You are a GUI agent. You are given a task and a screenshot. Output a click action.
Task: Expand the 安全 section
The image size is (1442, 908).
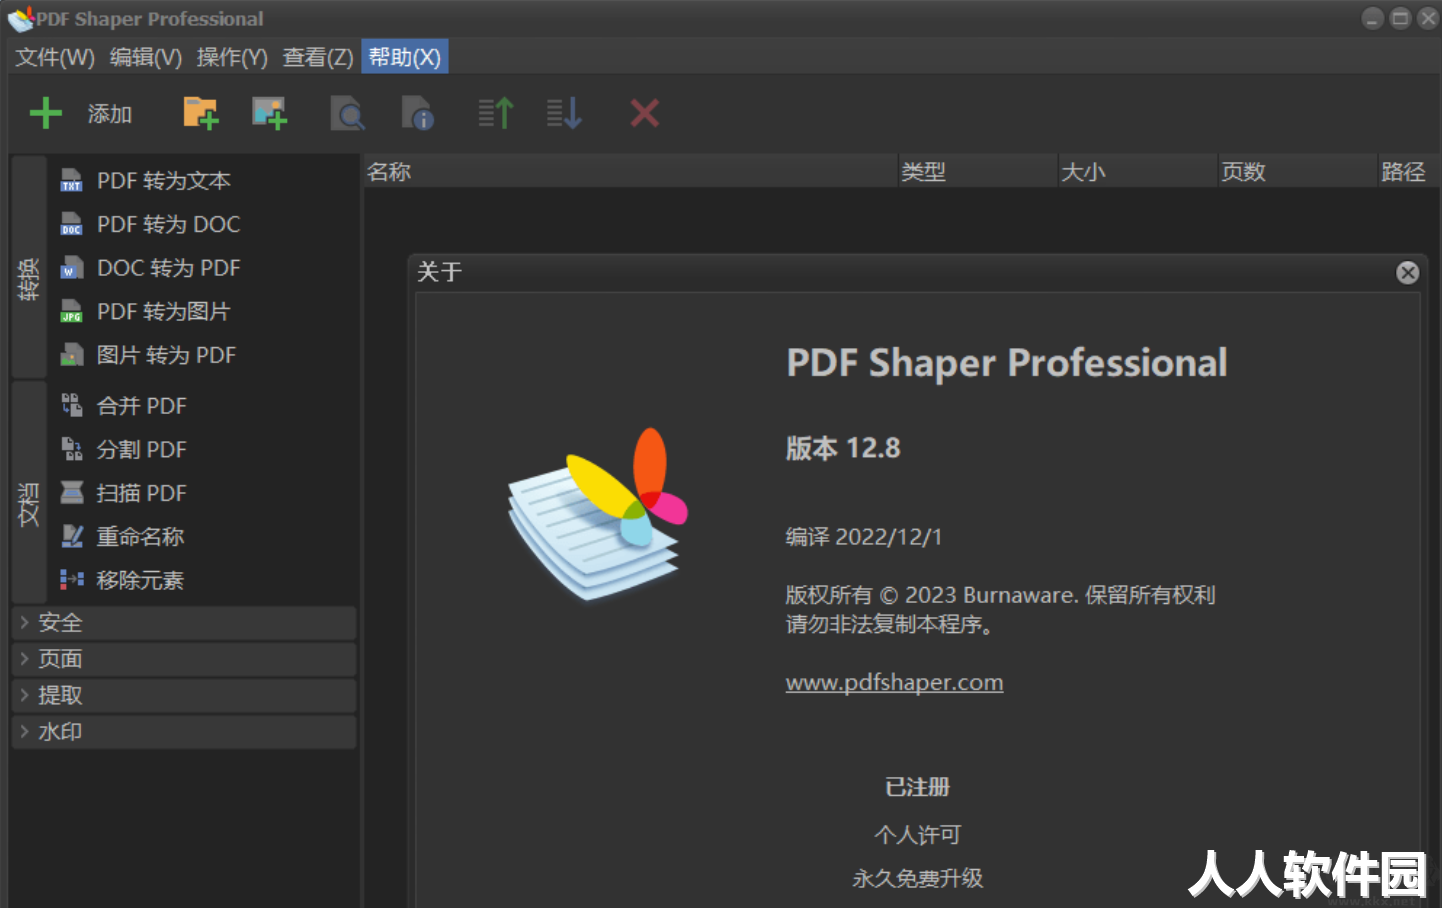tap(184, 623)
